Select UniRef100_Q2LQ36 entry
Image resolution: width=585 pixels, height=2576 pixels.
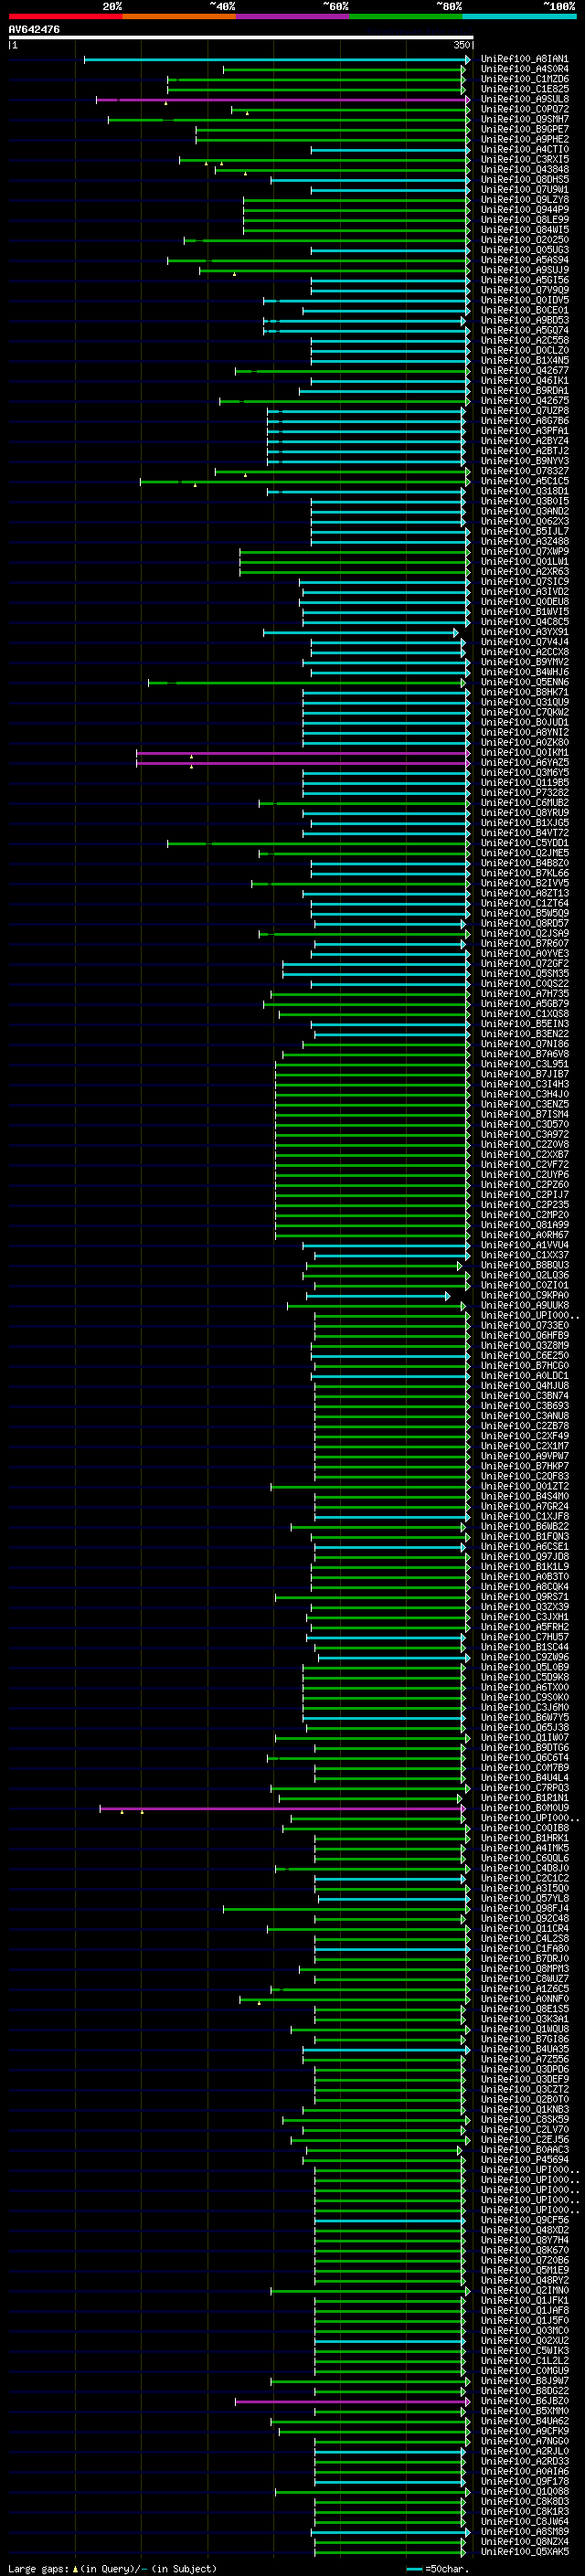tap(524, 1276)
